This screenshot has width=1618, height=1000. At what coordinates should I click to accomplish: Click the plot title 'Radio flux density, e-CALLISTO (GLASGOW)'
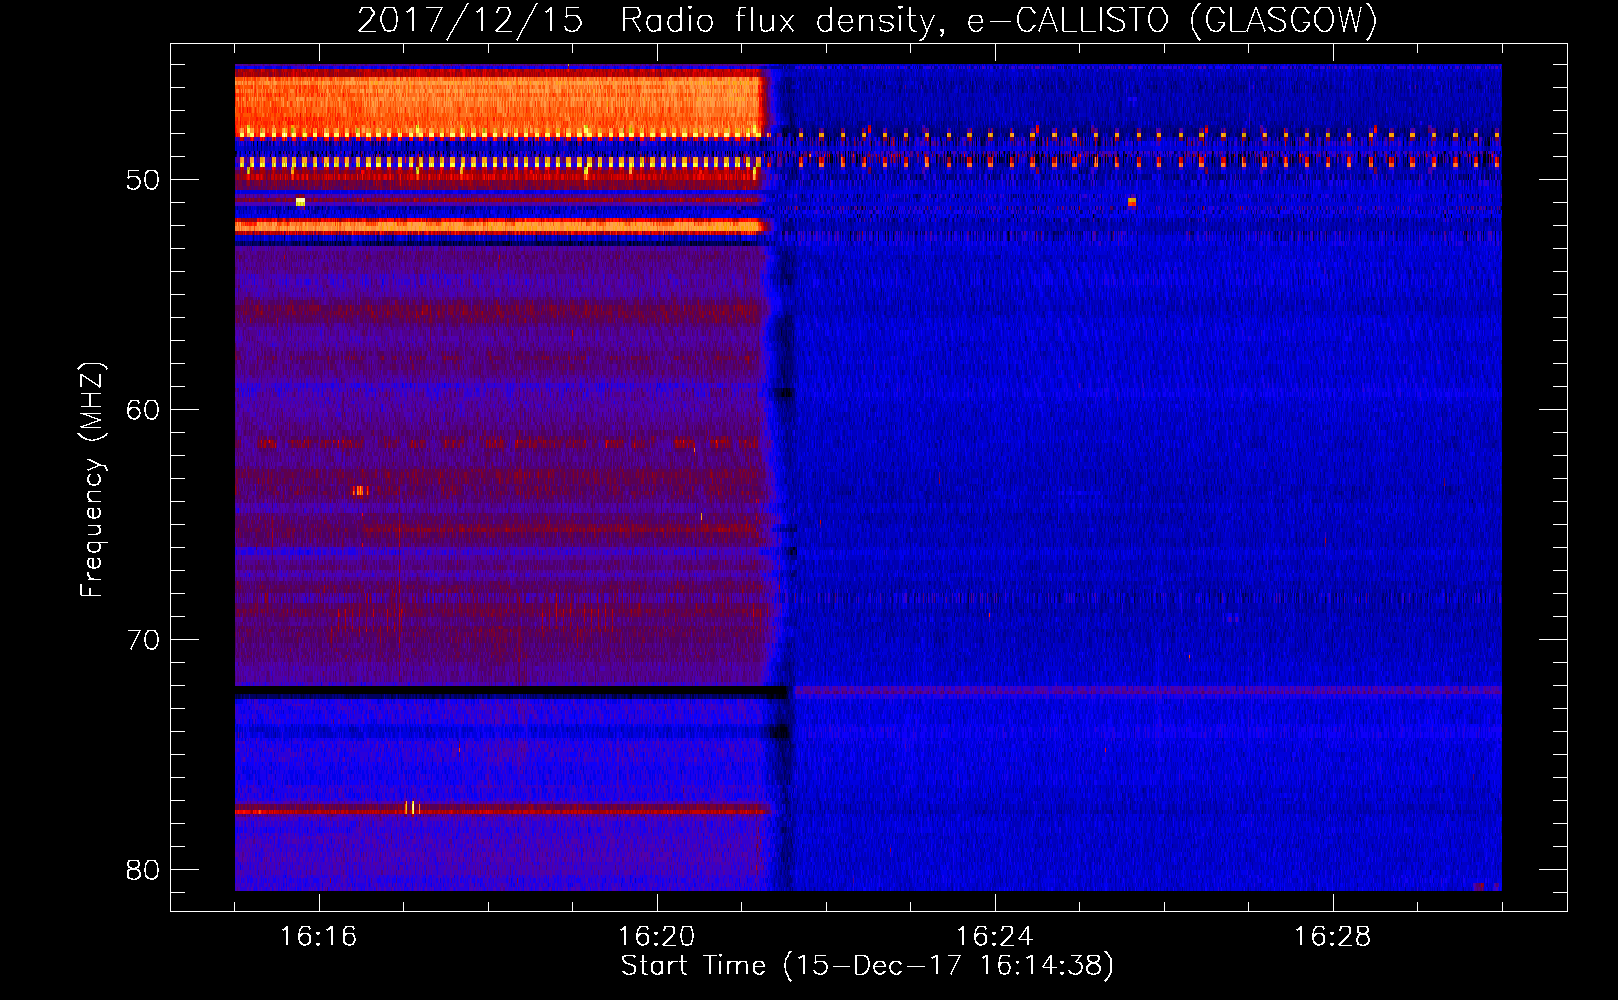tap(998, 20)
